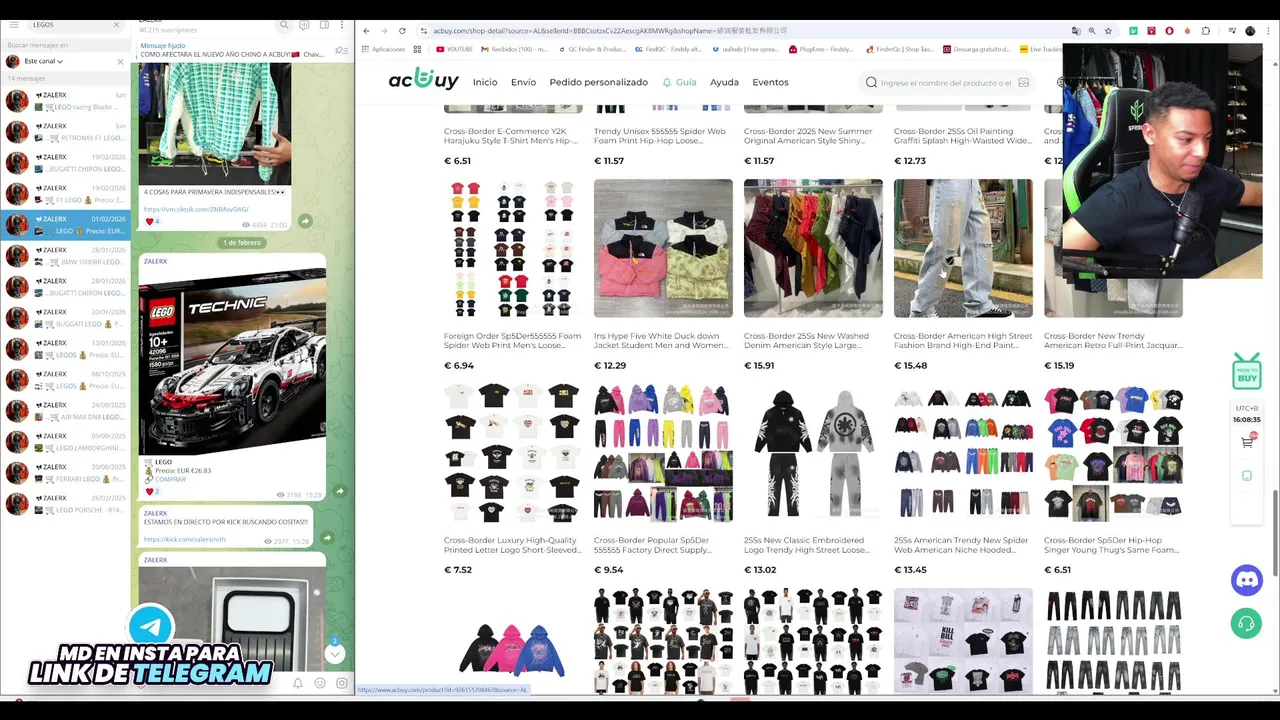1280x720 pixels.
Task: Open the New Classic Embroidered Logo tracksuit
Action: (x=813, y=480)
